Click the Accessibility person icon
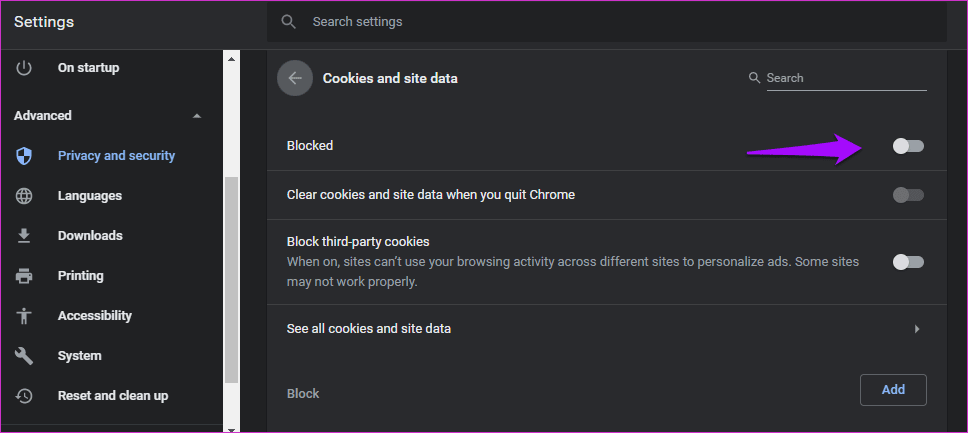The width and height of the screenshot is (968, 433). [x=25, y=316]
